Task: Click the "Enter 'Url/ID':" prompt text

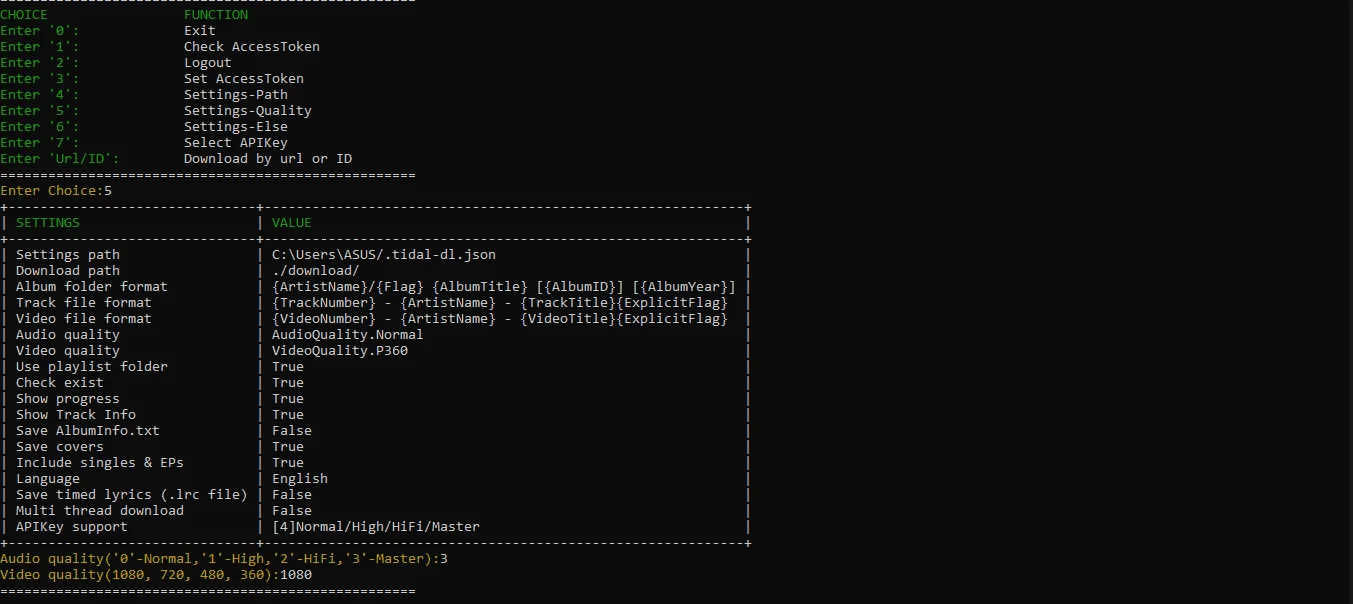Action: coord(60,159)
